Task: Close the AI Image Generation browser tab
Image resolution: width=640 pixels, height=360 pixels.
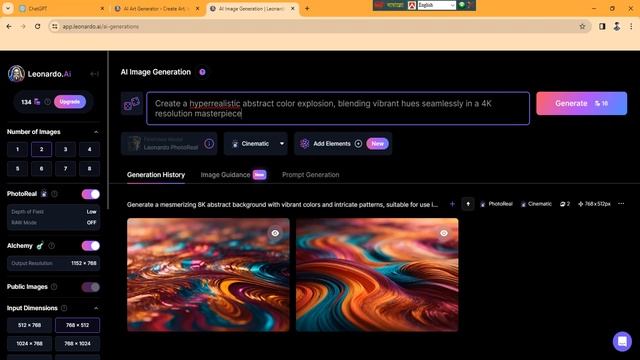Action: tap(293, 9)
